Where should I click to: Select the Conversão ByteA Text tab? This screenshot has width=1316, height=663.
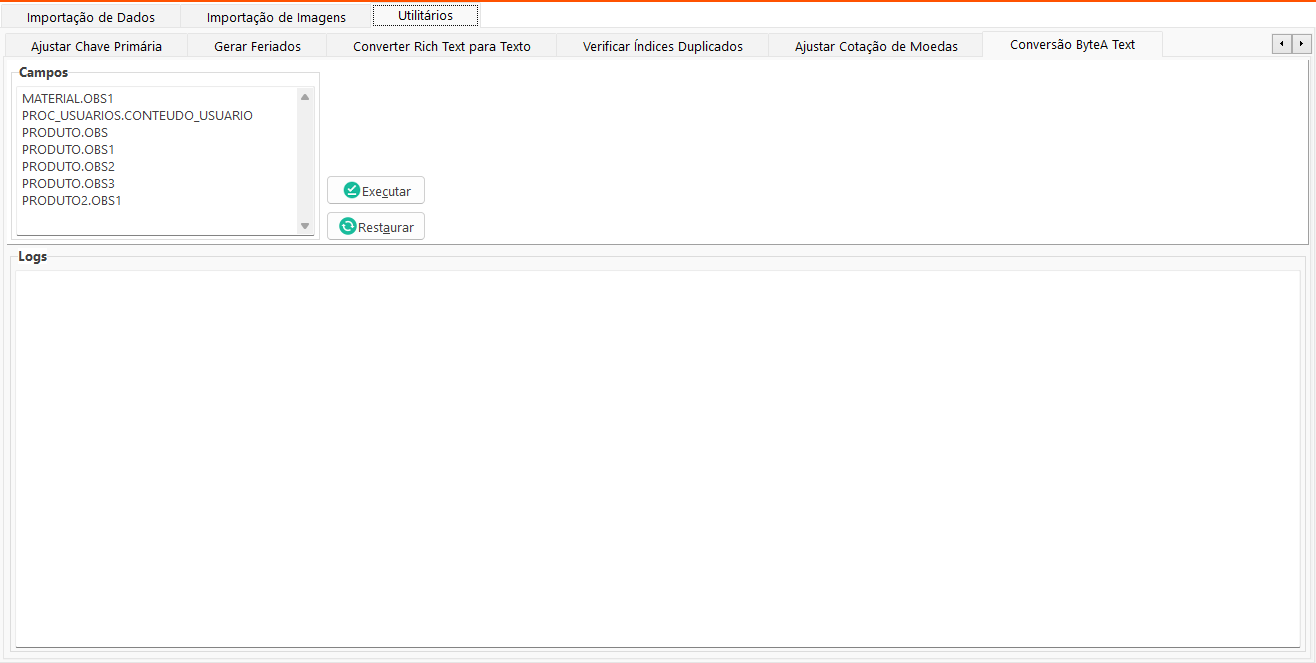[1072, 45]
